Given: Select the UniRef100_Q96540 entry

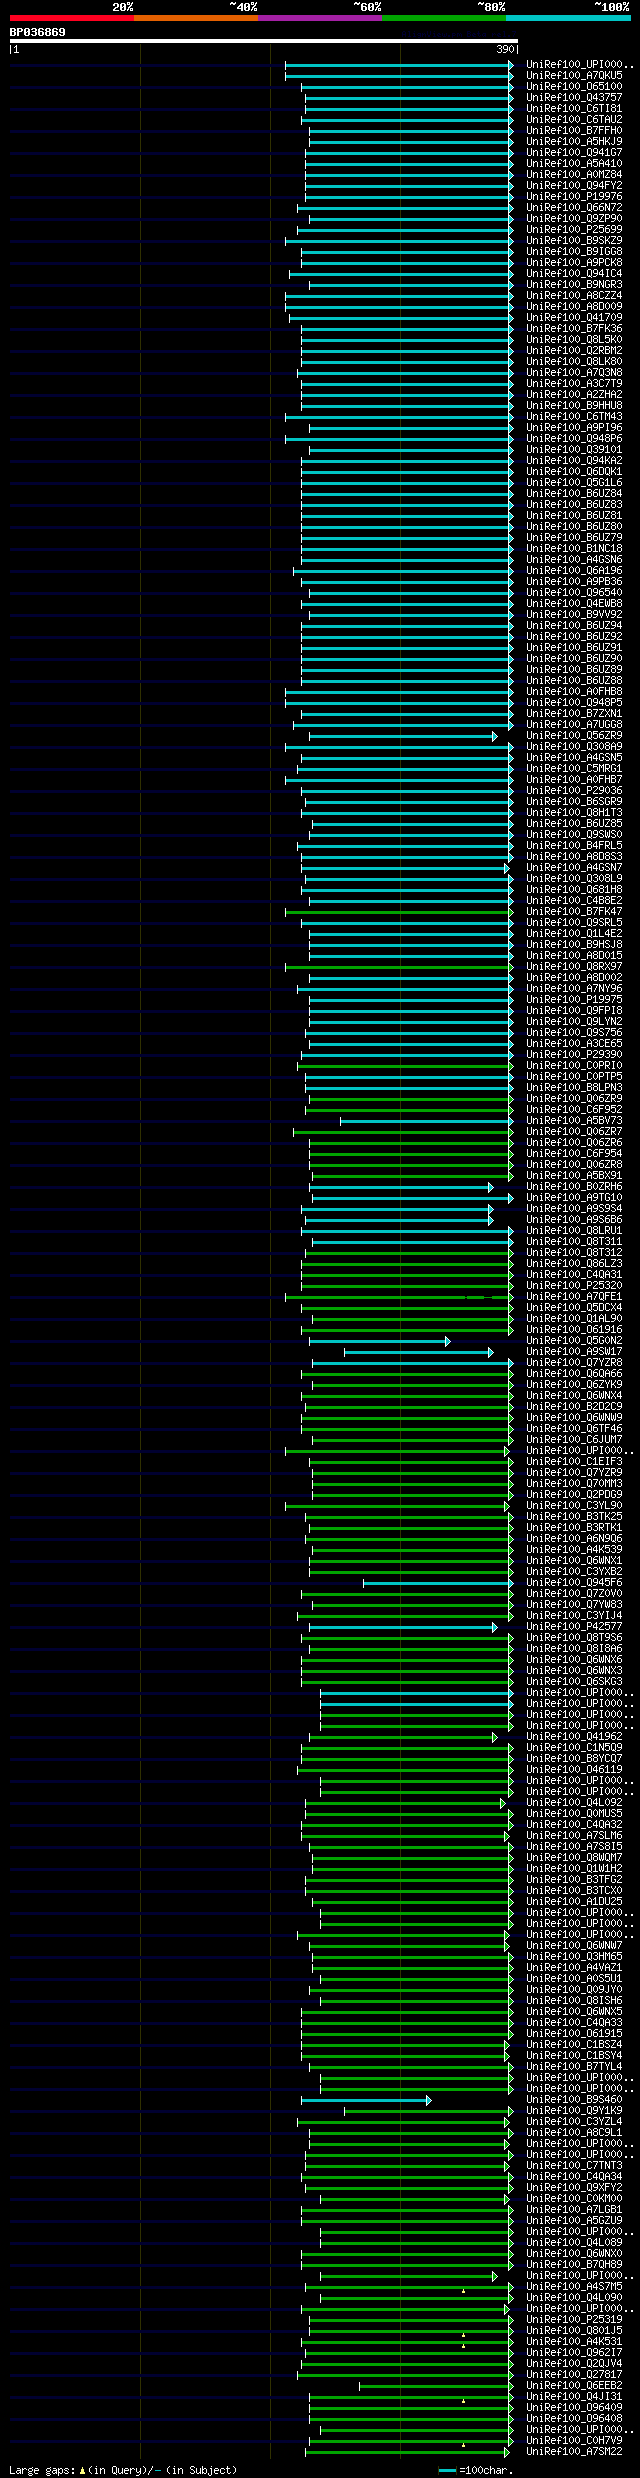Looking at the screenshot, I should tap(574, 592).
